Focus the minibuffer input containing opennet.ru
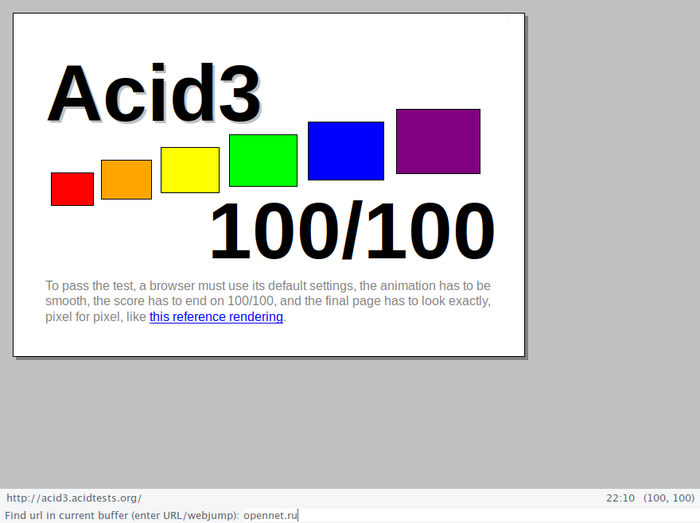This screenshot has width=700, height=523. (270, 515)
